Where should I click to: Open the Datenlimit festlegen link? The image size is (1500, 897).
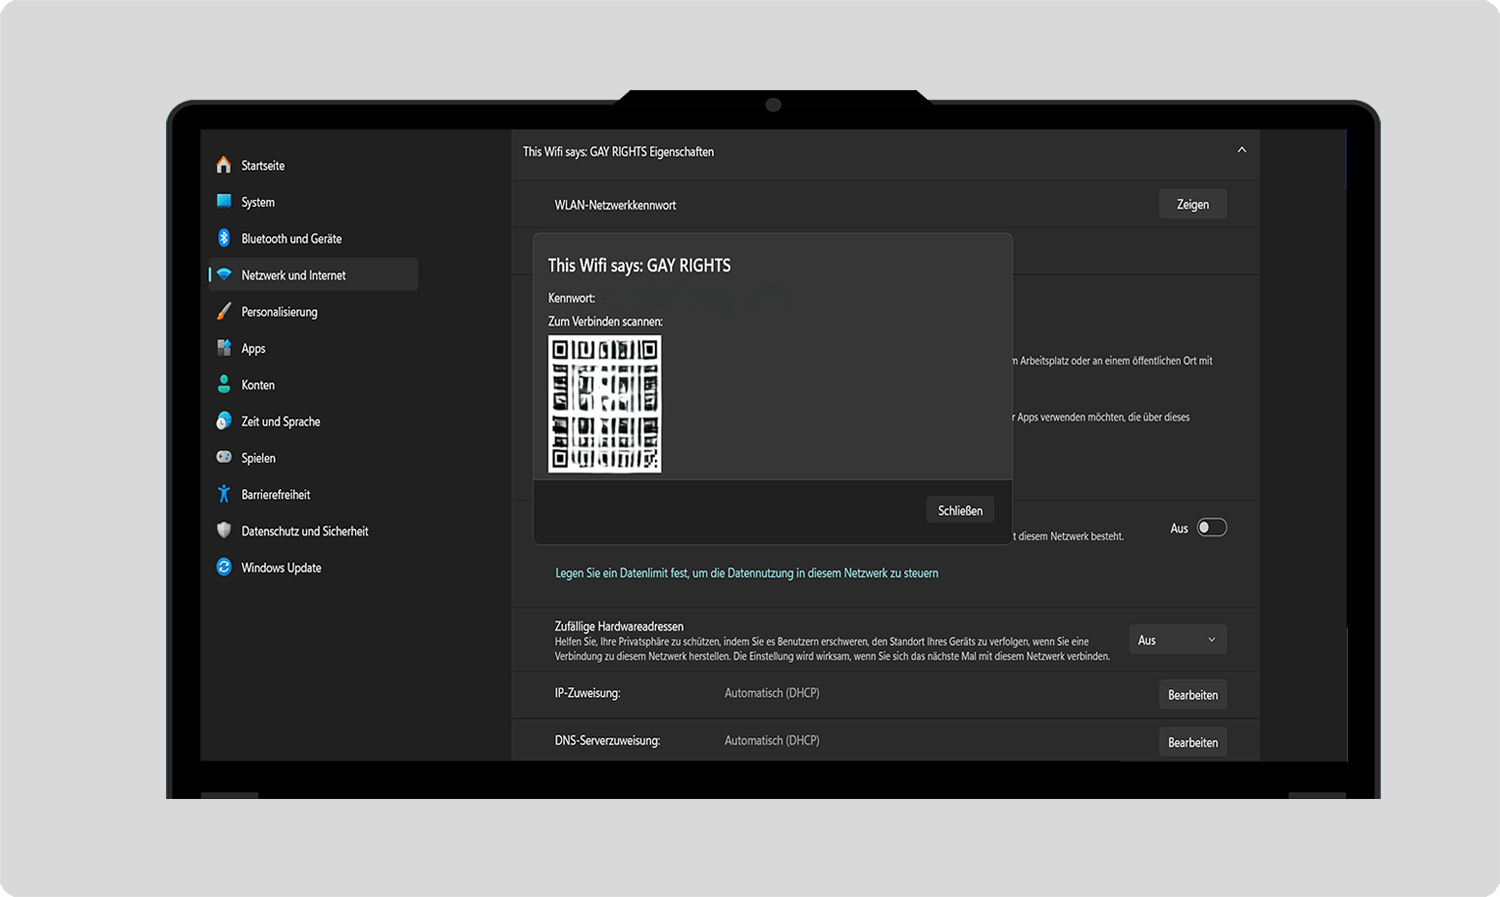tap(747, 573)
